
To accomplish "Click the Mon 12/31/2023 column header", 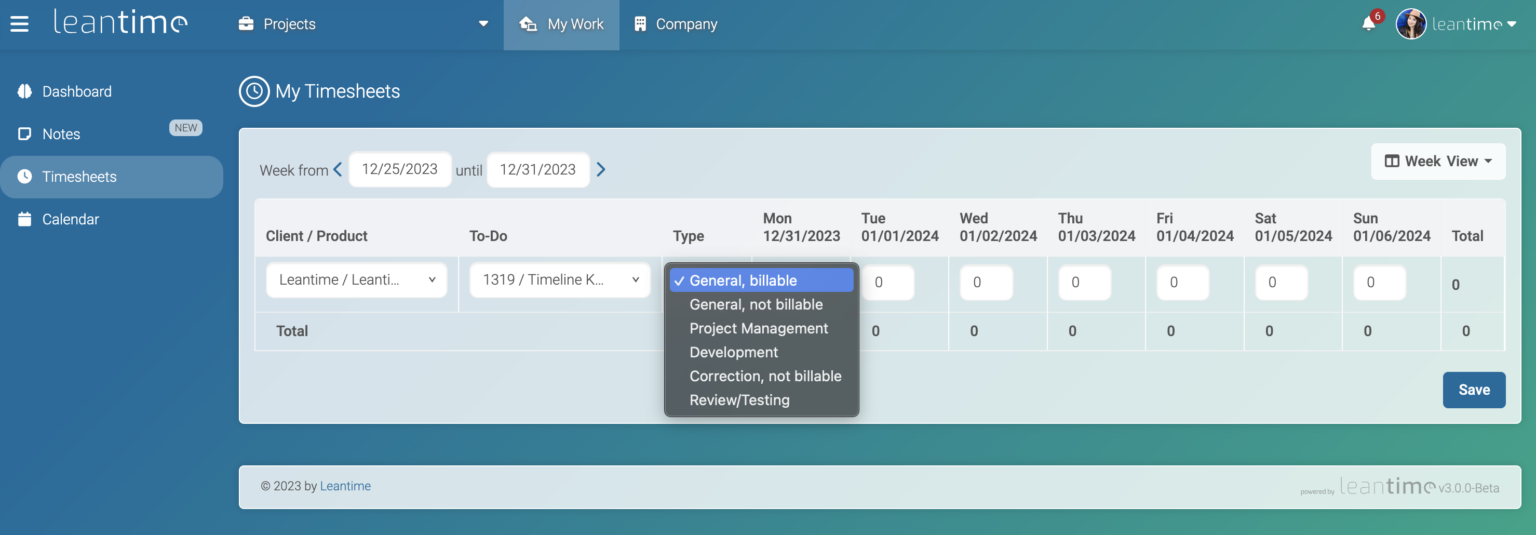I will [x=801, y=227].
